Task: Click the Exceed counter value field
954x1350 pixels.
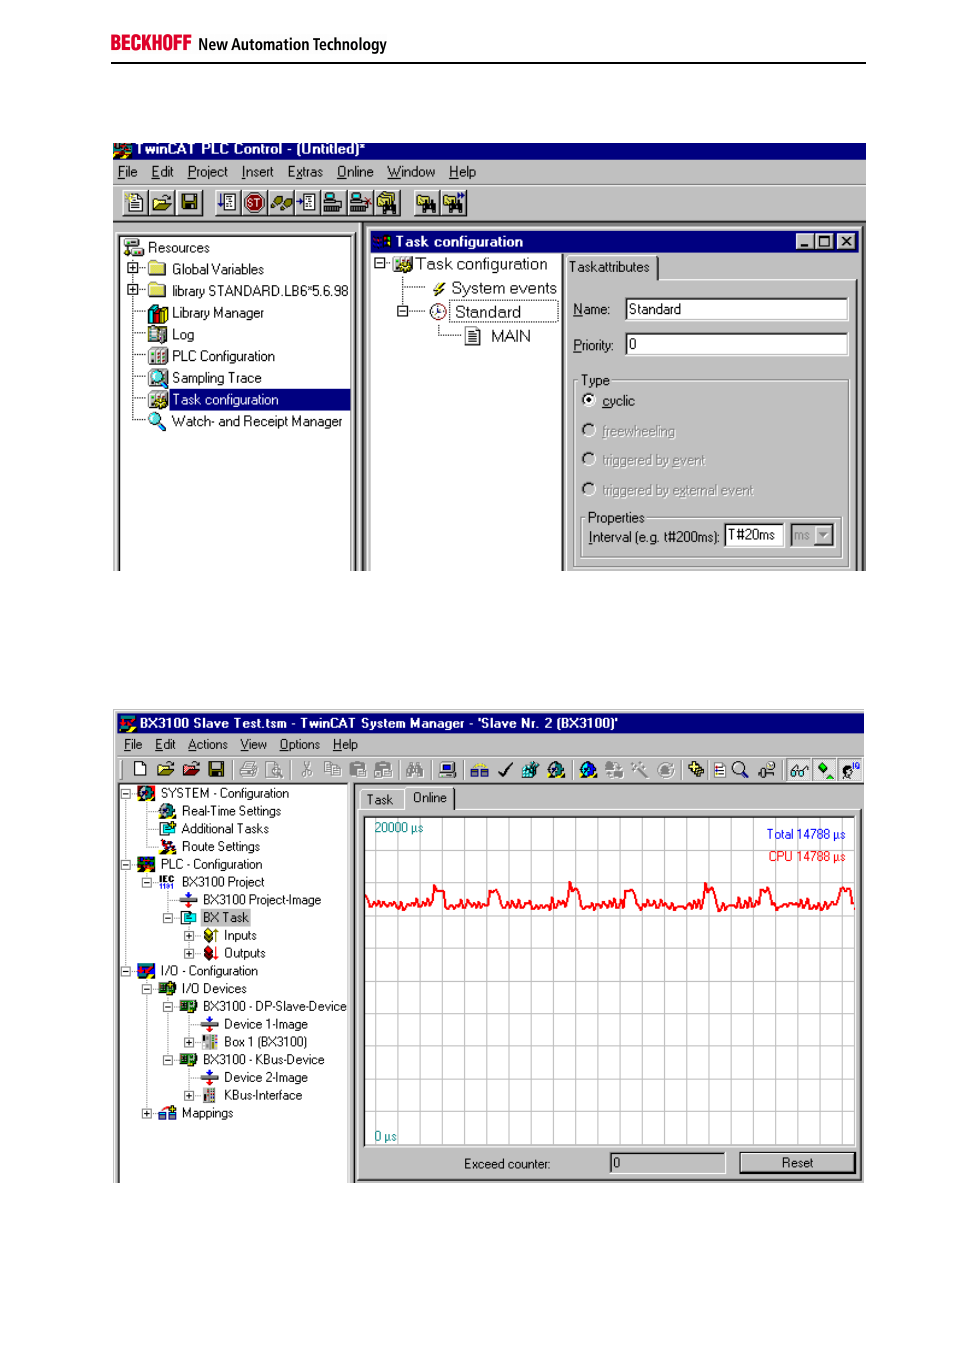Action: pos(667,1163)
